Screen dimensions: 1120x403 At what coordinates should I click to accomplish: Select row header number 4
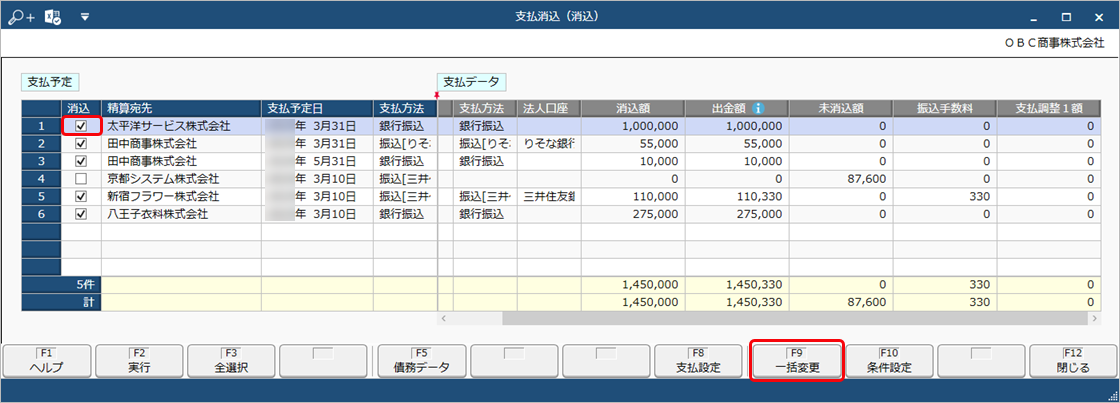(x=41, y=178)
